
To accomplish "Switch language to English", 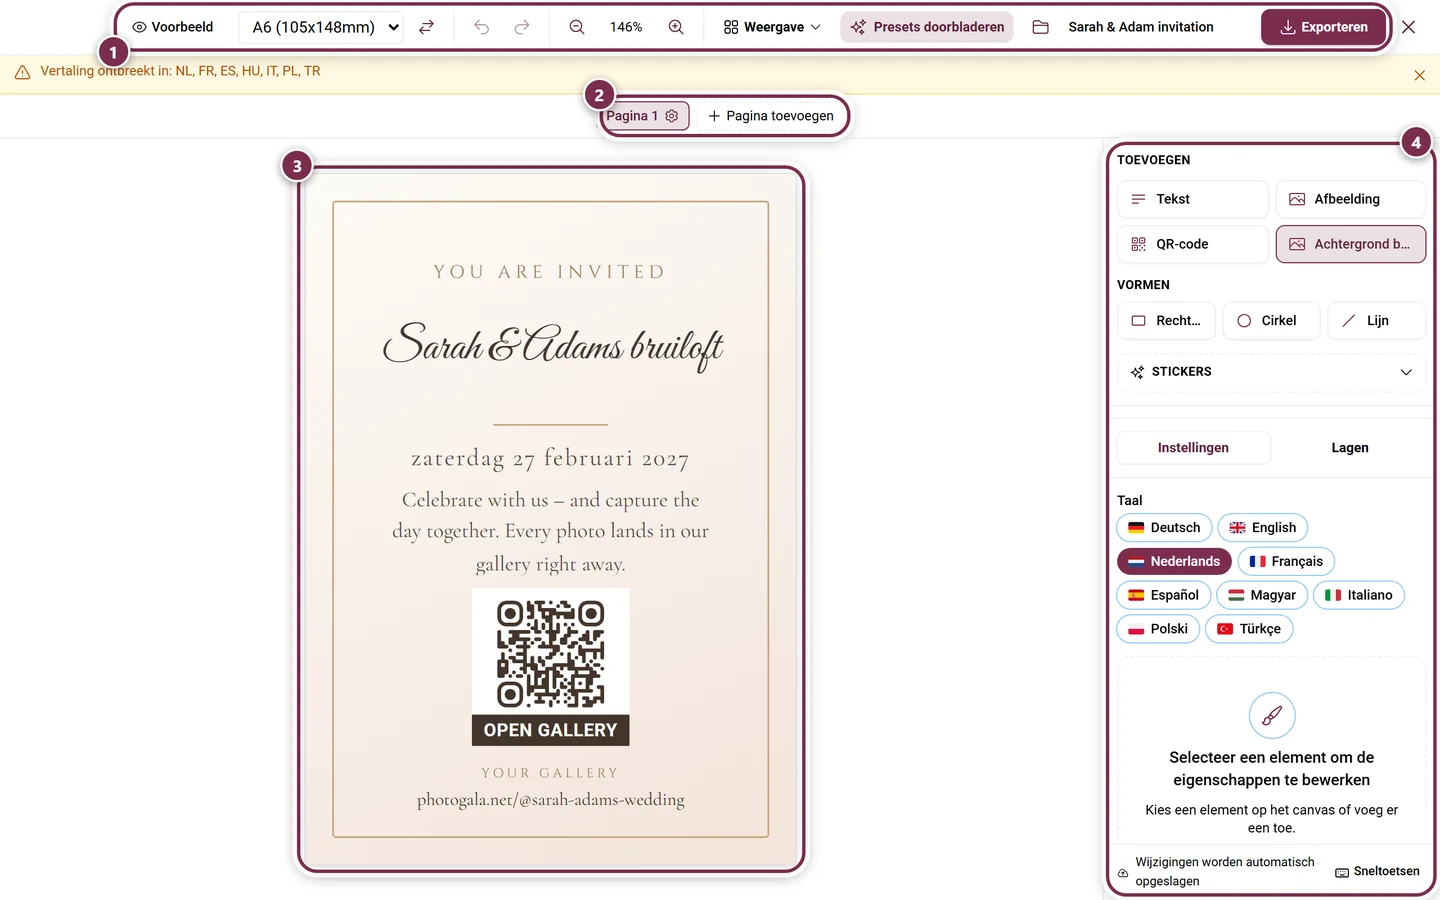I will [1262, 528].
